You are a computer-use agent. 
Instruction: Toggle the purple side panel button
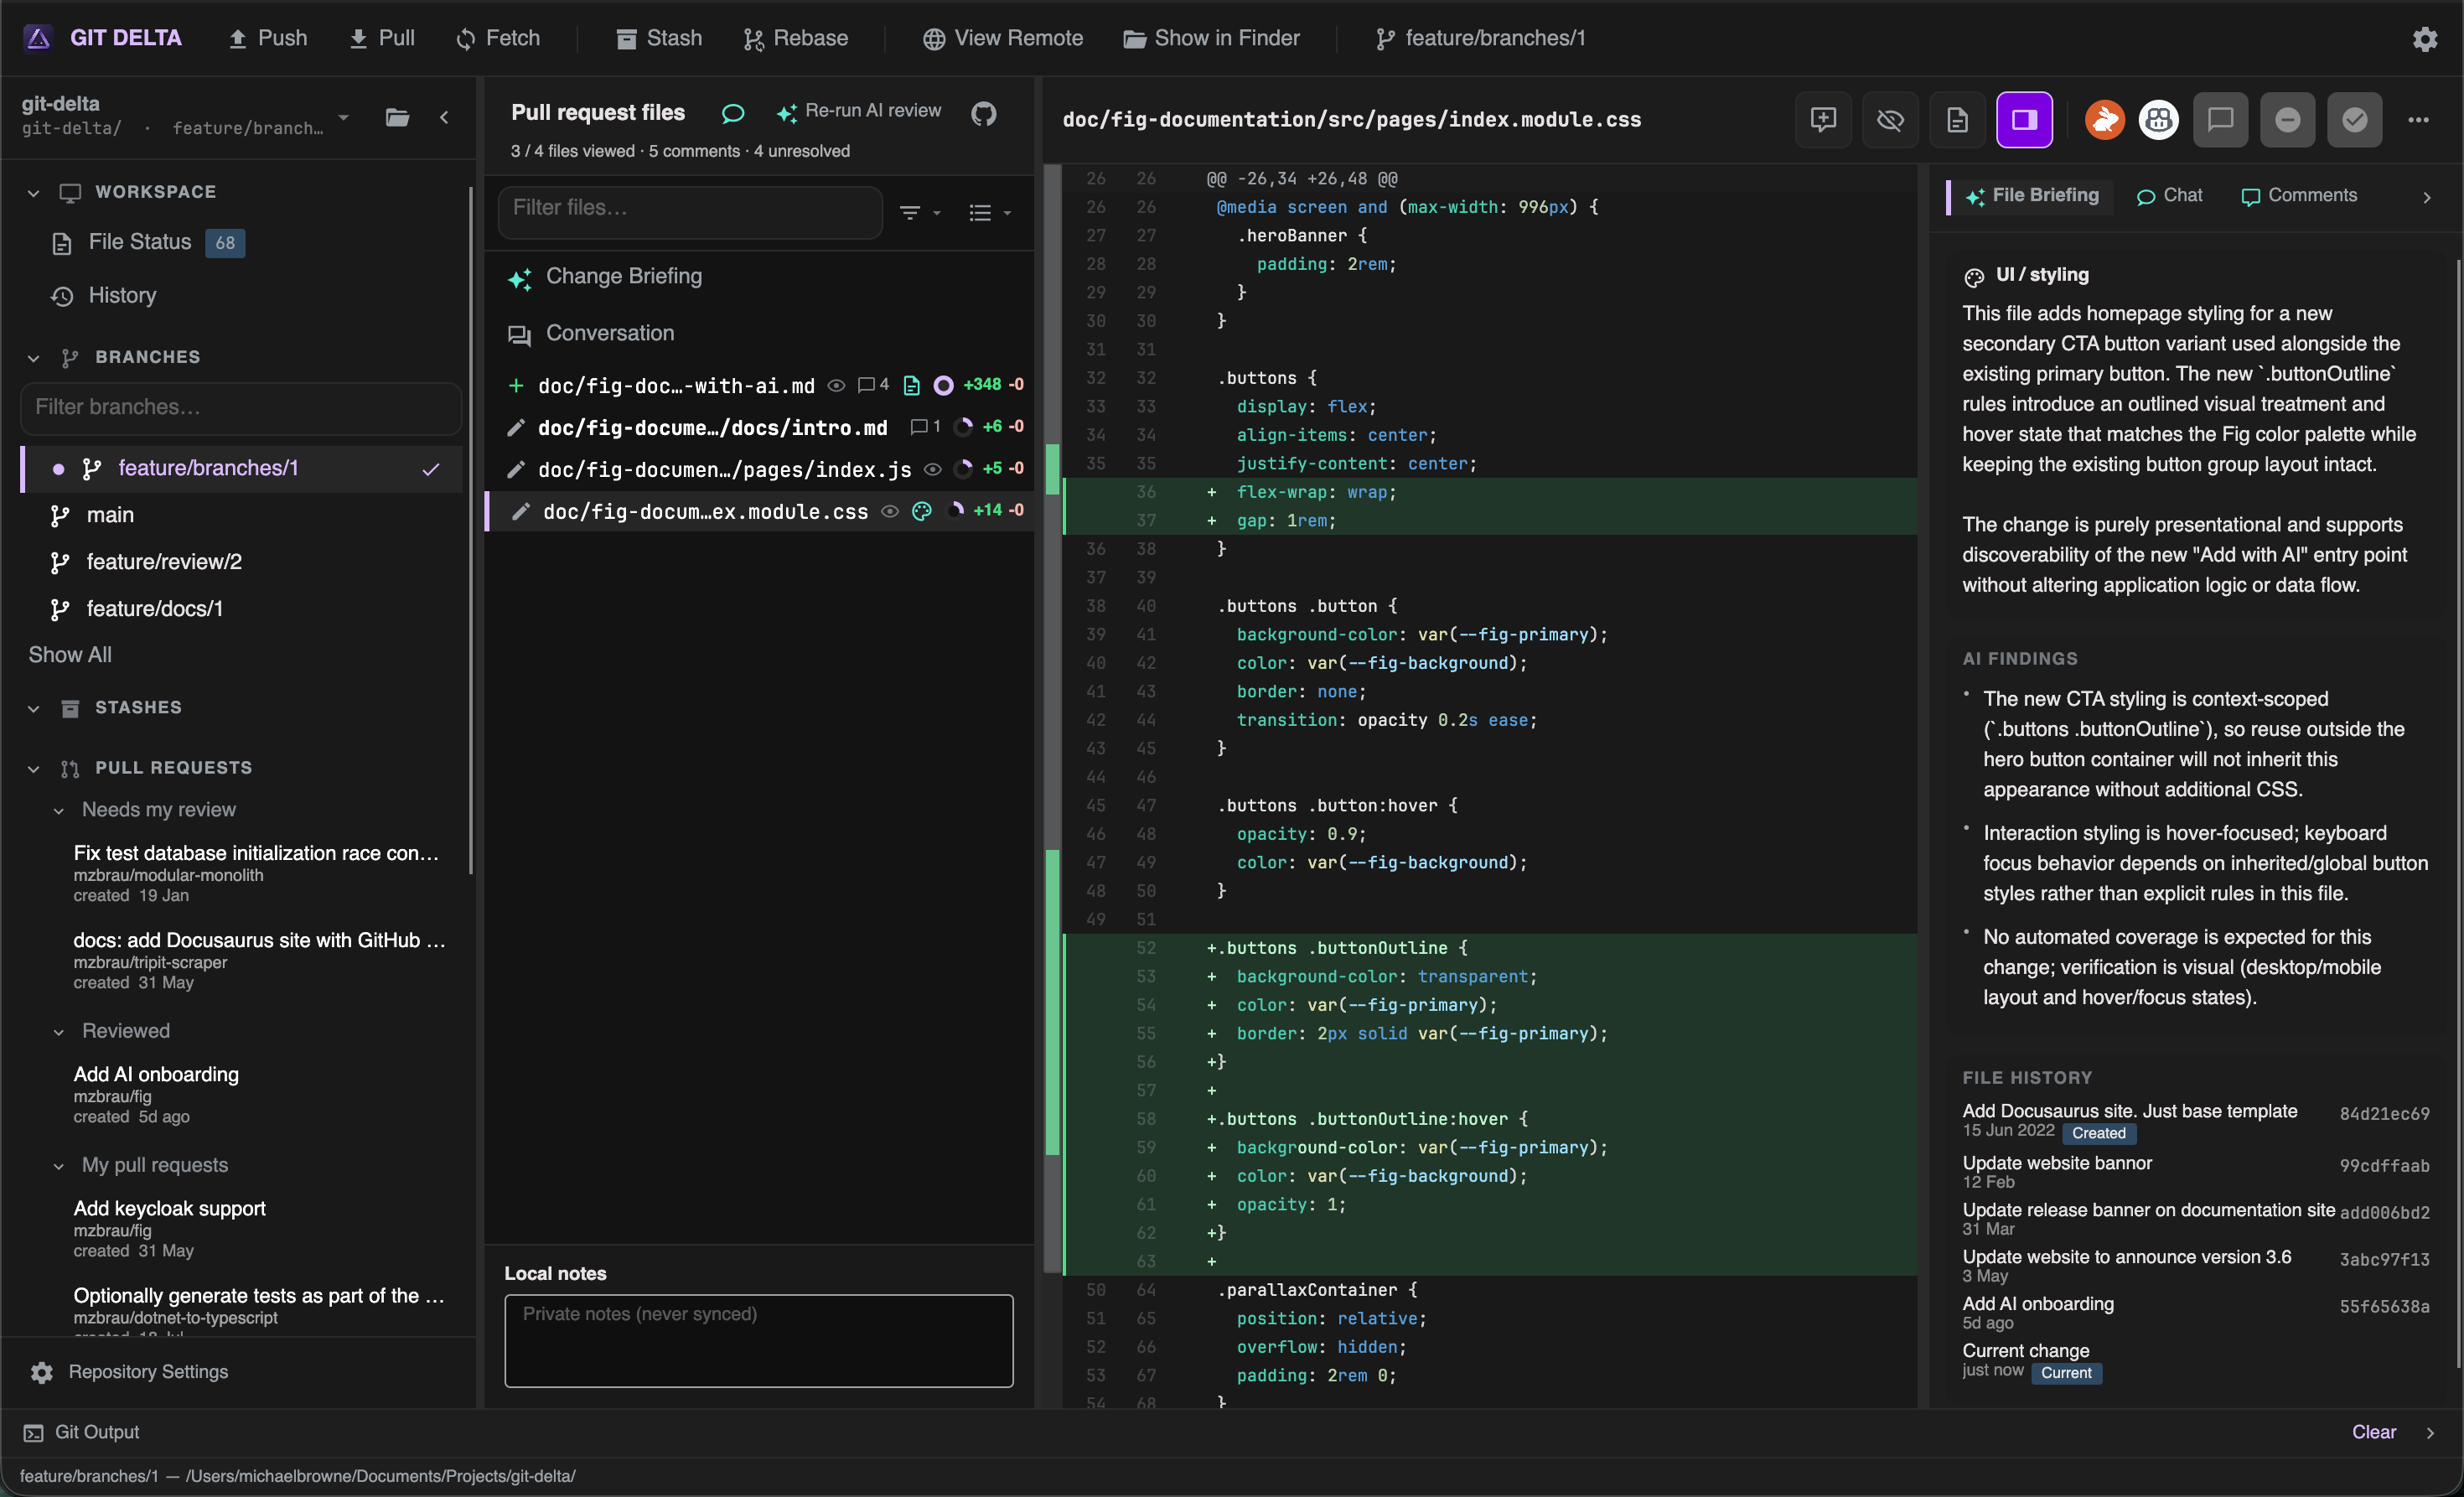tap(2024, 120)
